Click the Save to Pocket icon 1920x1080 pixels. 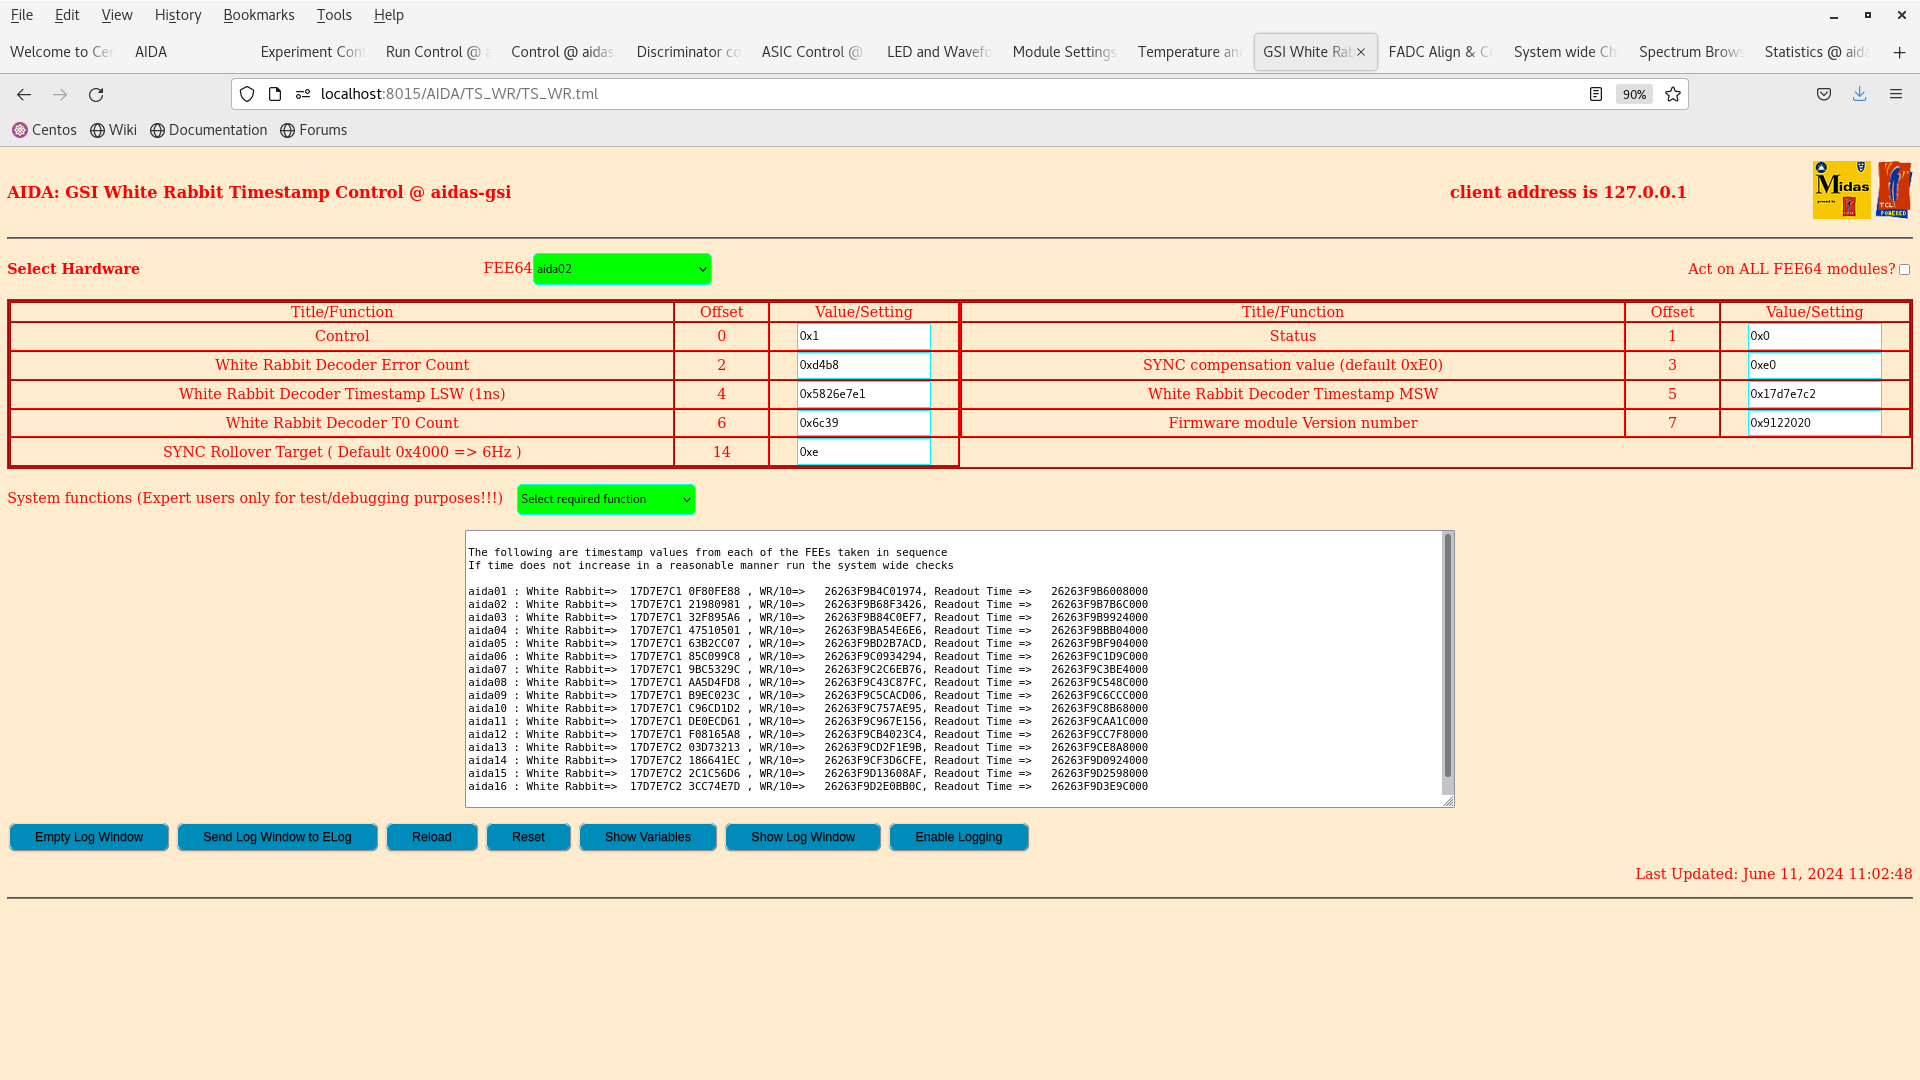point(1824,94)
